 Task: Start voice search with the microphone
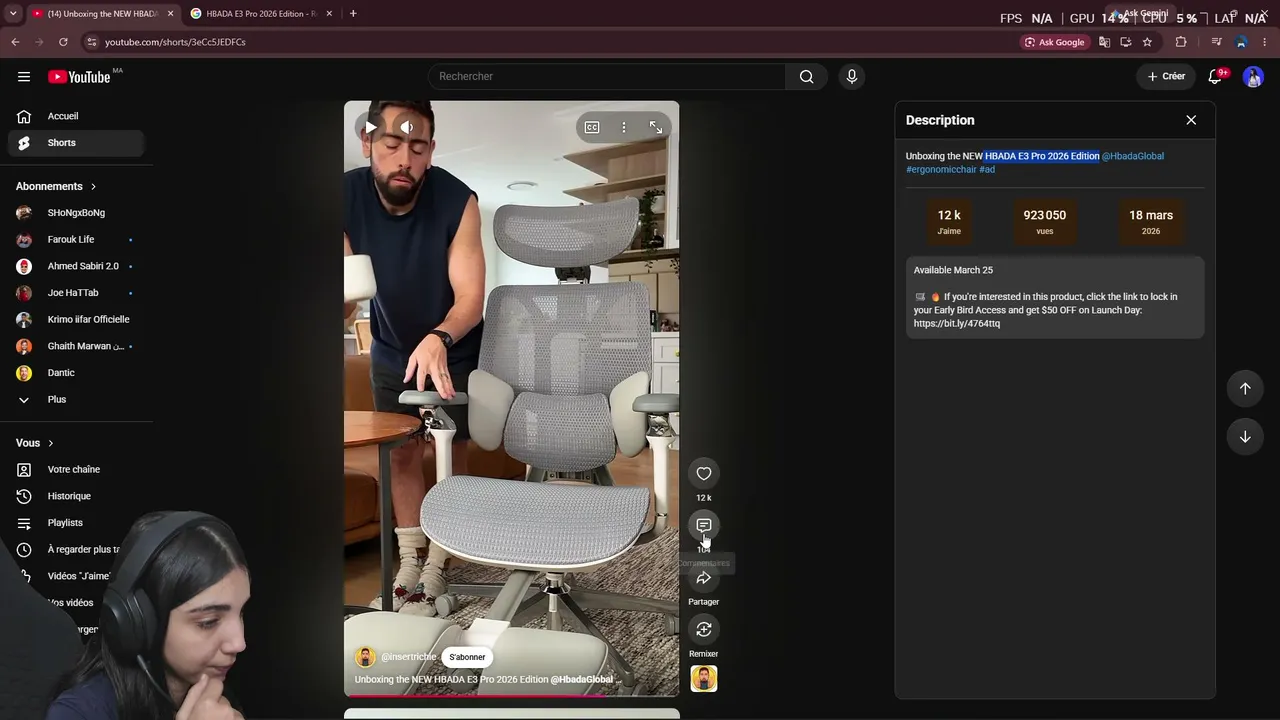point(852,77)
